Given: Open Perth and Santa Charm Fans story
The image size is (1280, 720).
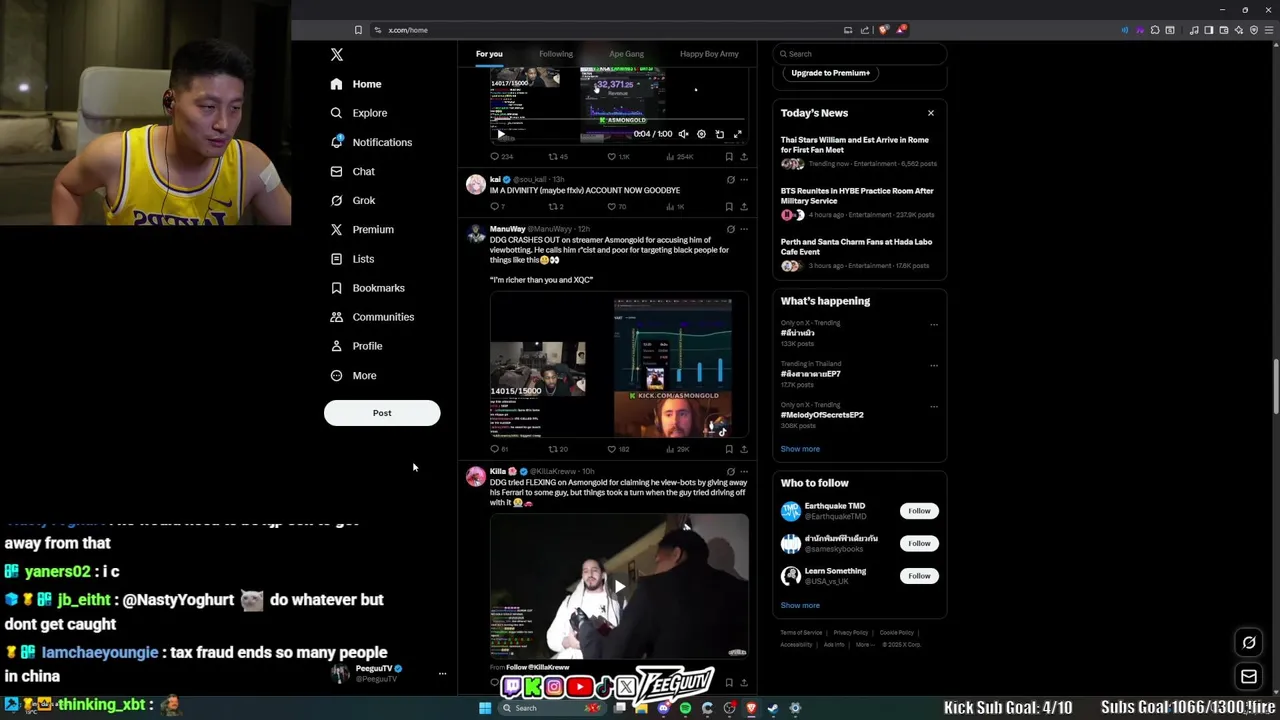Looking at the screenshot, I should (x=859, y=254).
